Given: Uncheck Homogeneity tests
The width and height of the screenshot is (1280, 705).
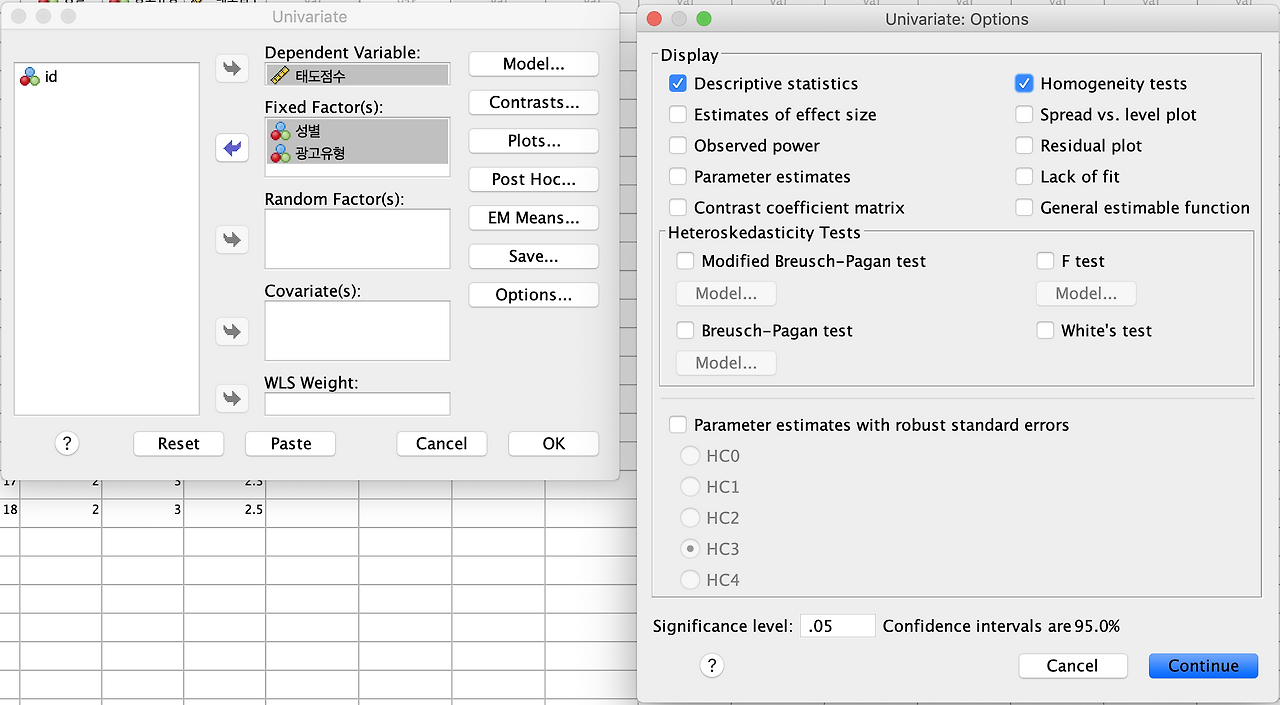Looking at the screenshot, I should (1024, 84).
